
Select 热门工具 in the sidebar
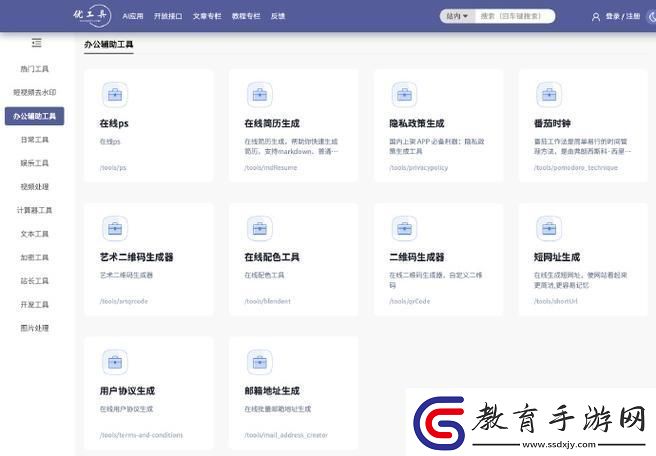tap(35, 69)
